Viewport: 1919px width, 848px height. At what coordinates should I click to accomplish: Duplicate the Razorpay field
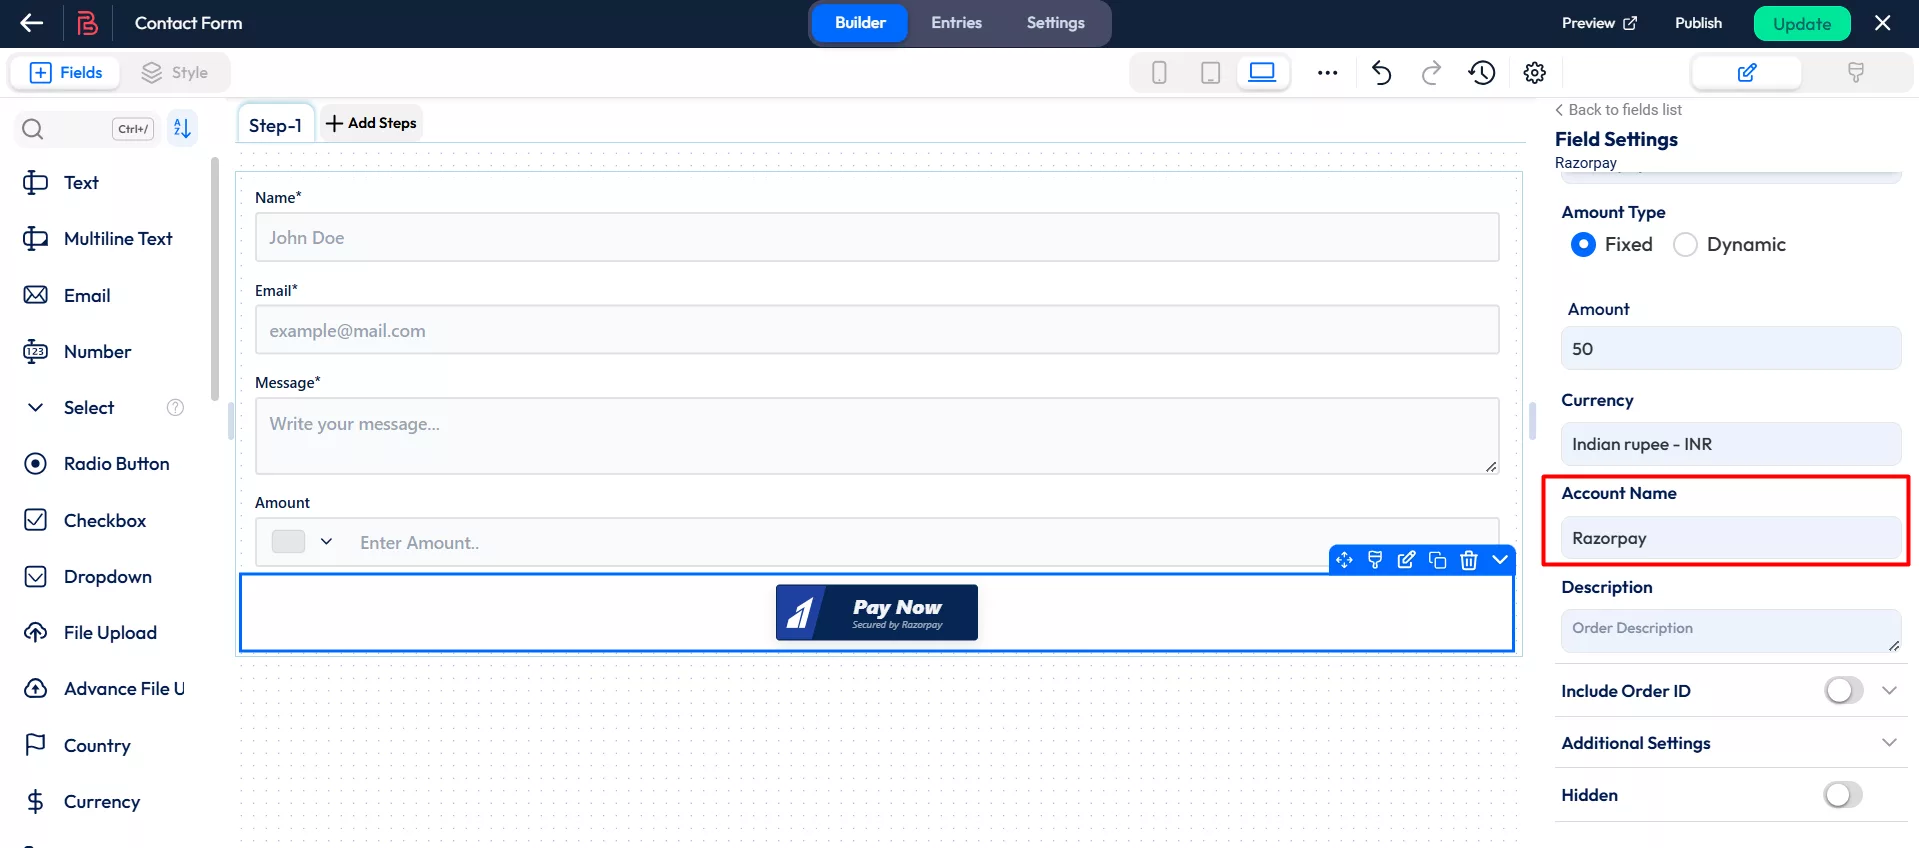point(1437,560)
